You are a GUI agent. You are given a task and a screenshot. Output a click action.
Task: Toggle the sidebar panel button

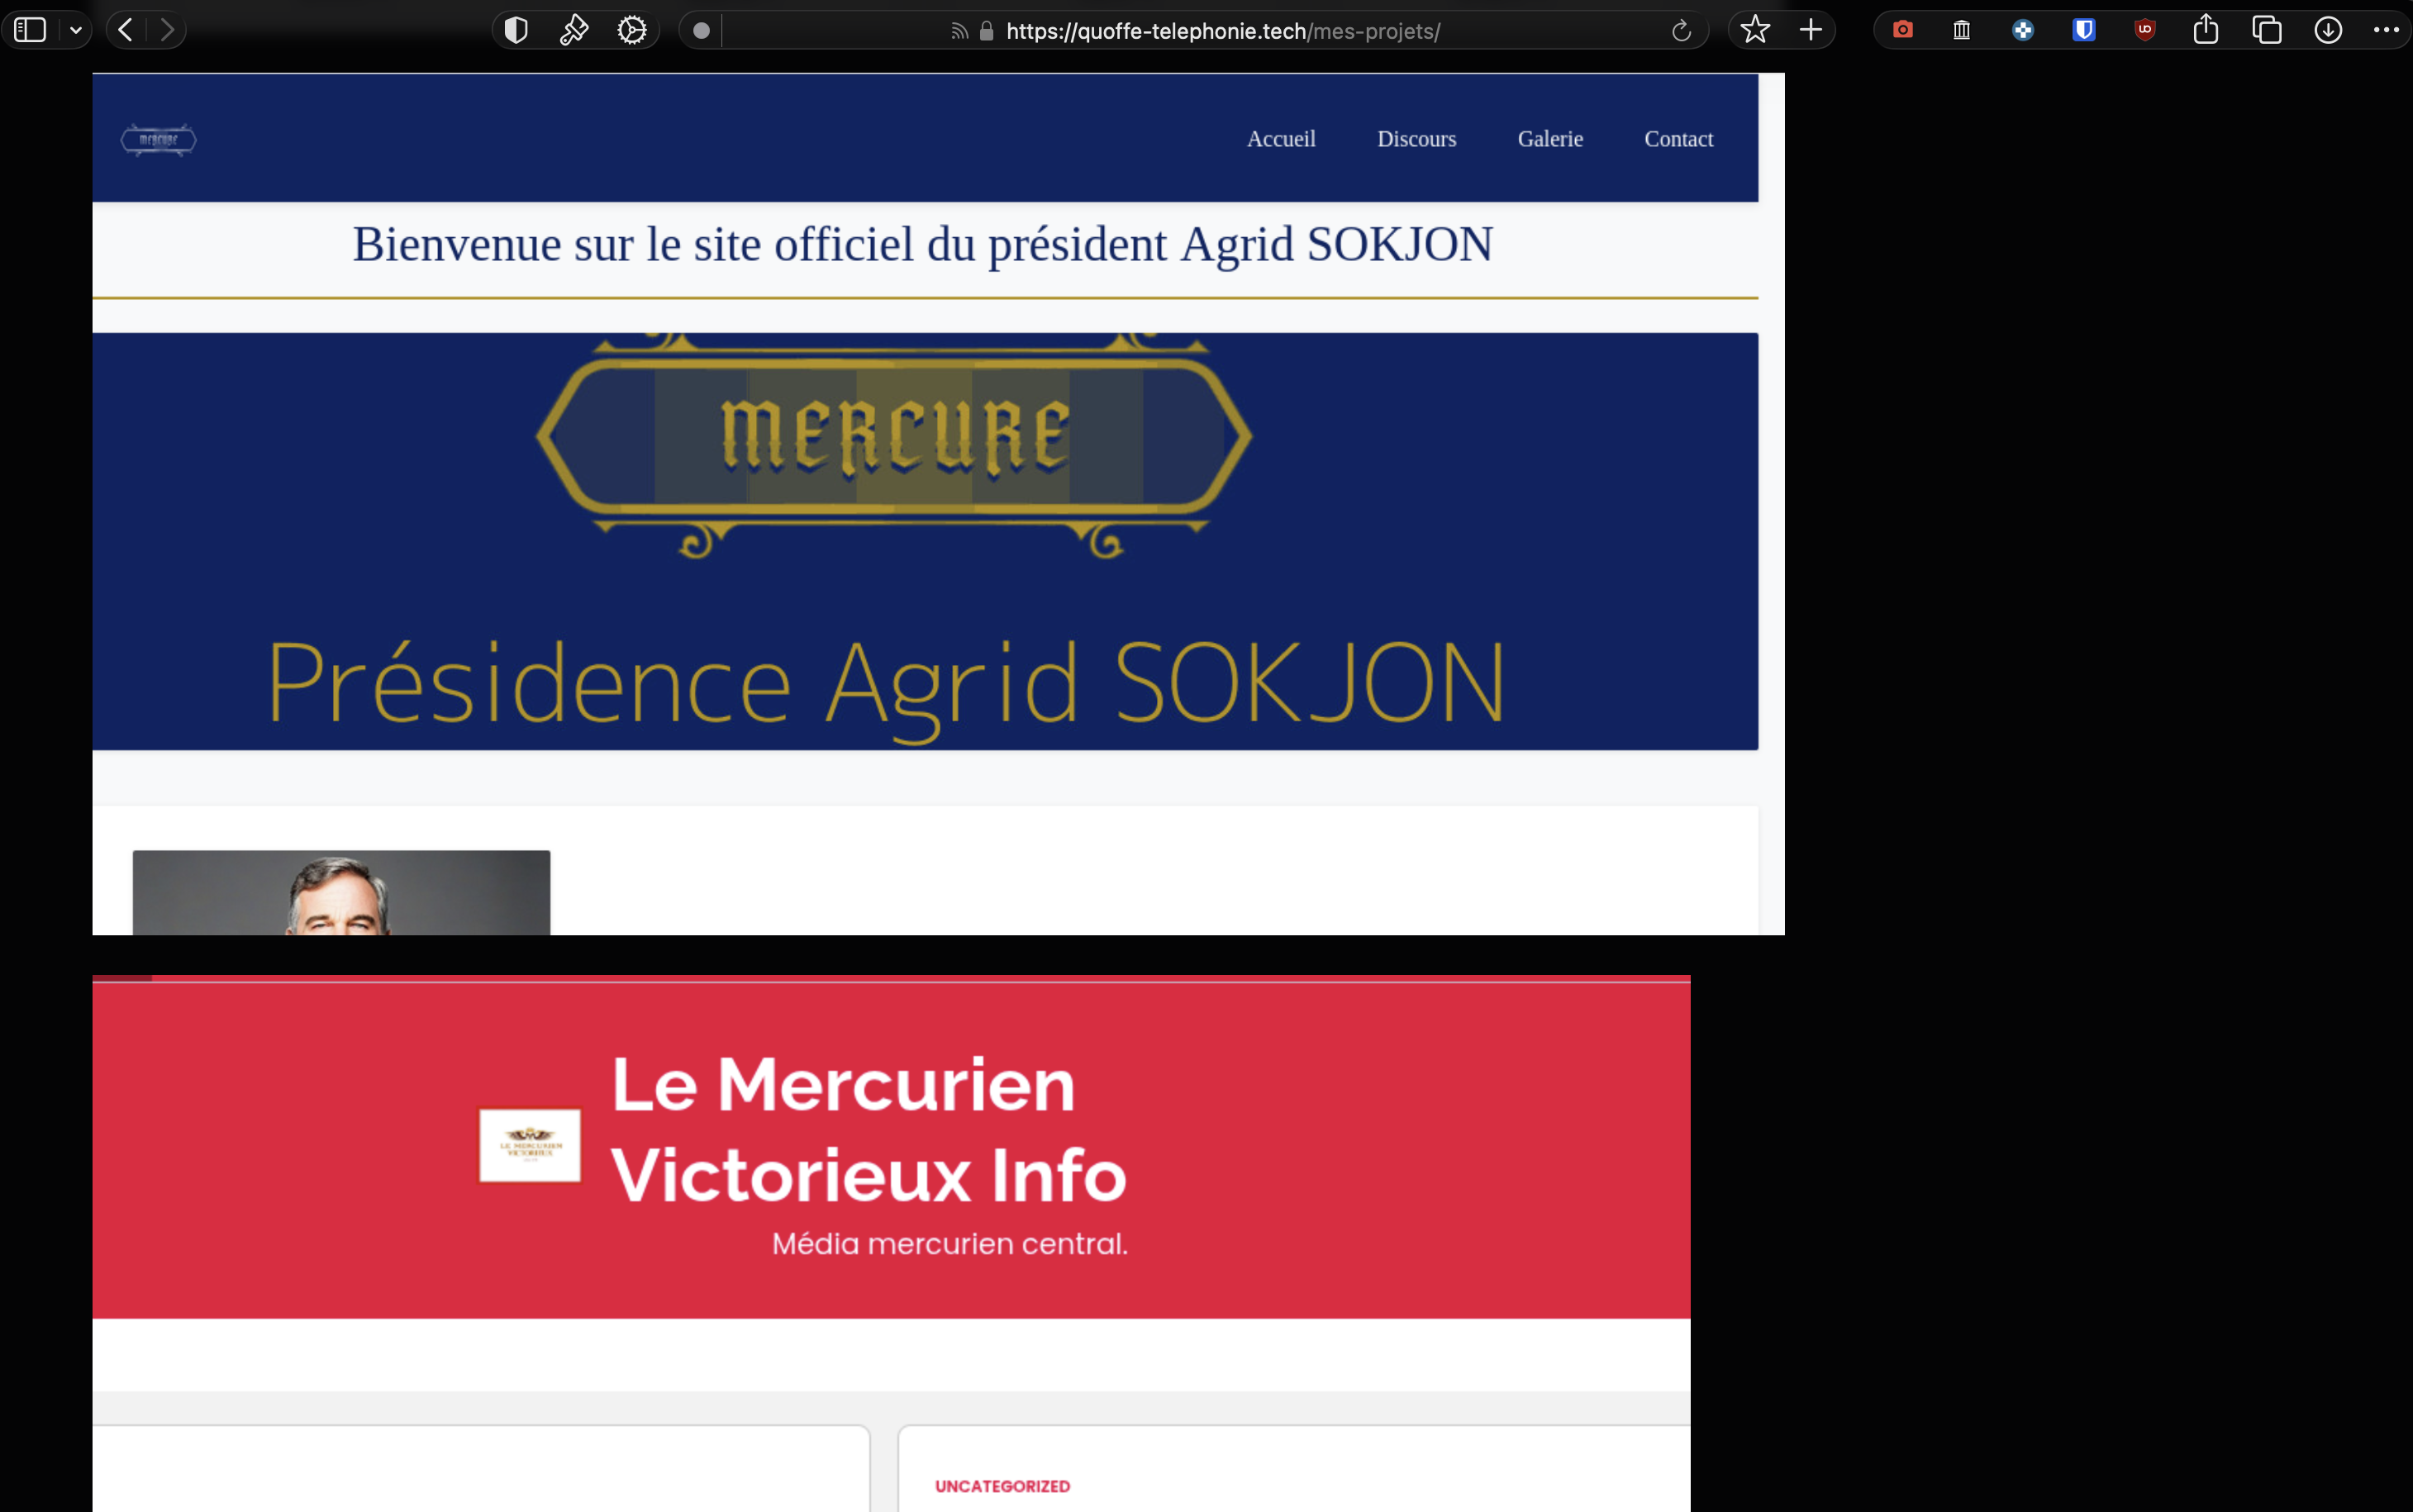30,30
